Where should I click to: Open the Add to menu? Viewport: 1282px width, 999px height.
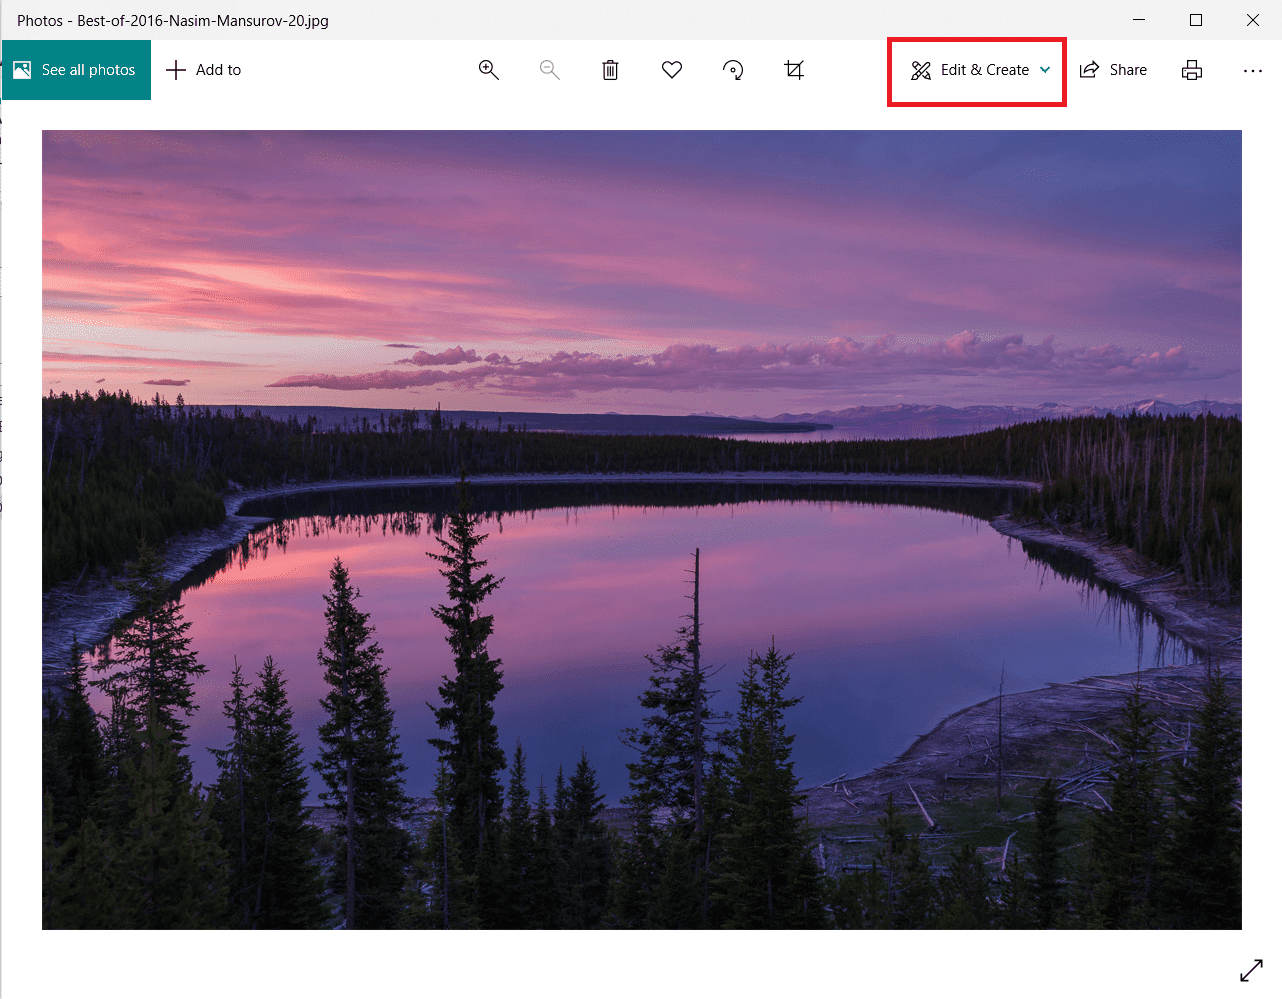click(204, 70)
